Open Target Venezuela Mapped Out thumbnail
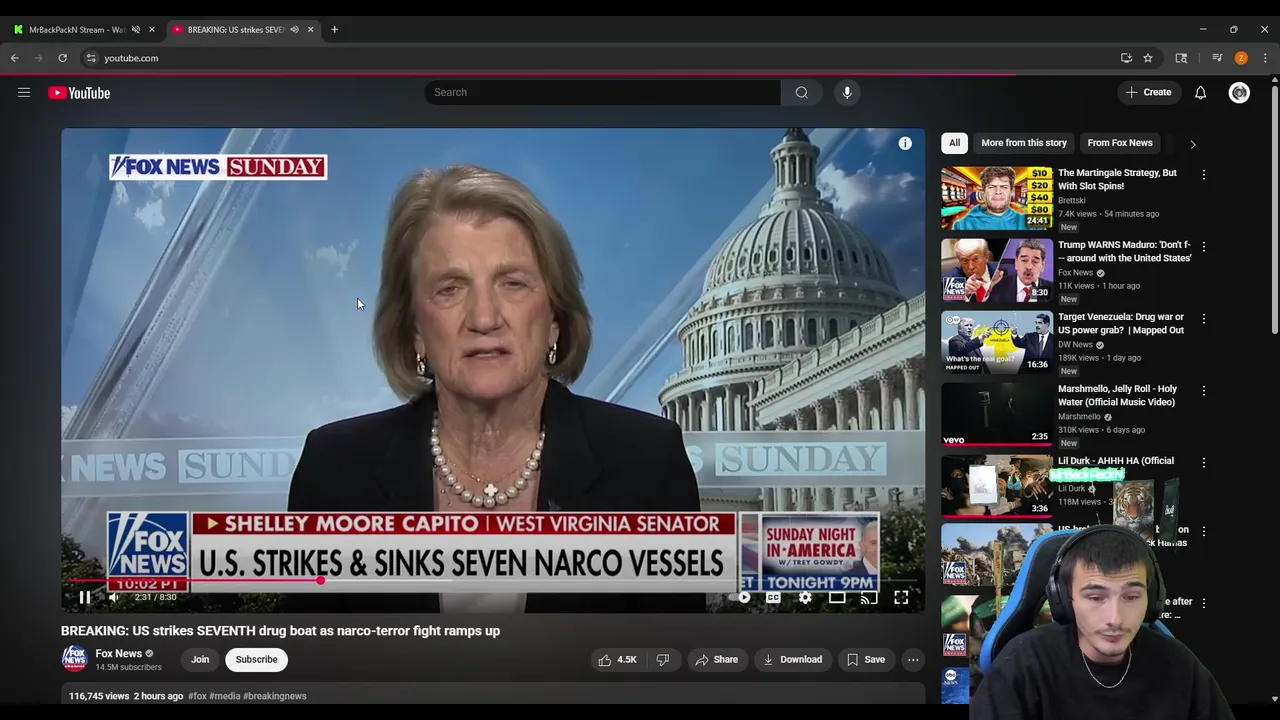1280x720 pixels. point(997,342)
